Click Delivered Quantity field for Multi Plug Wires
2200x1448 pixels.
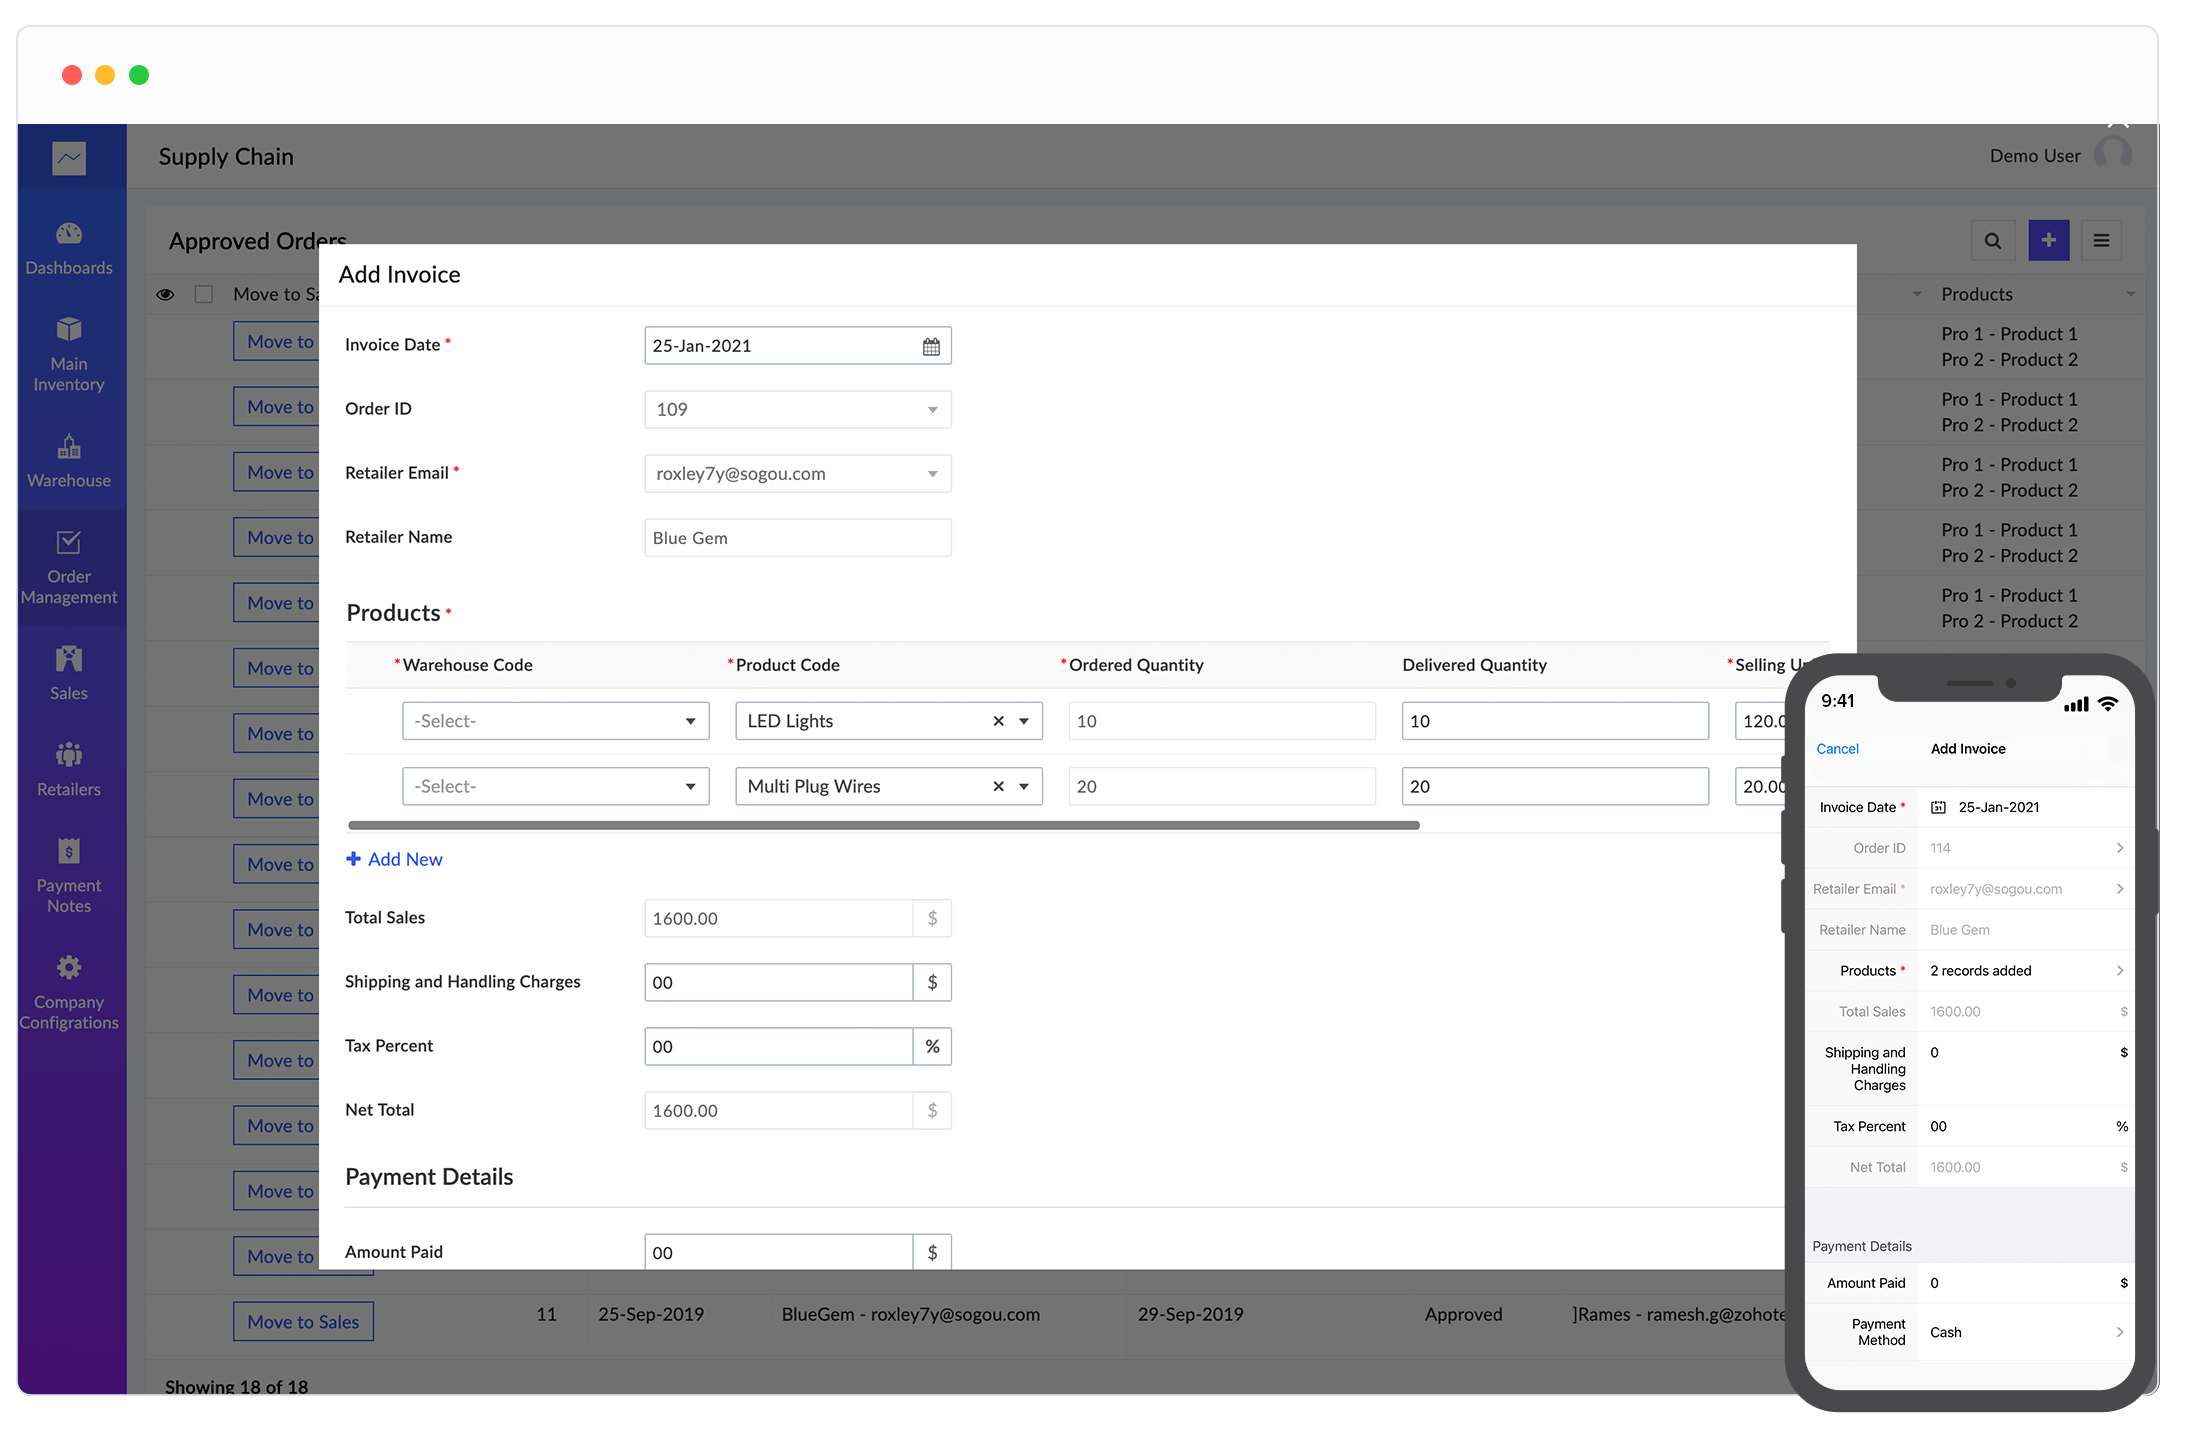tap(1555, 787)
